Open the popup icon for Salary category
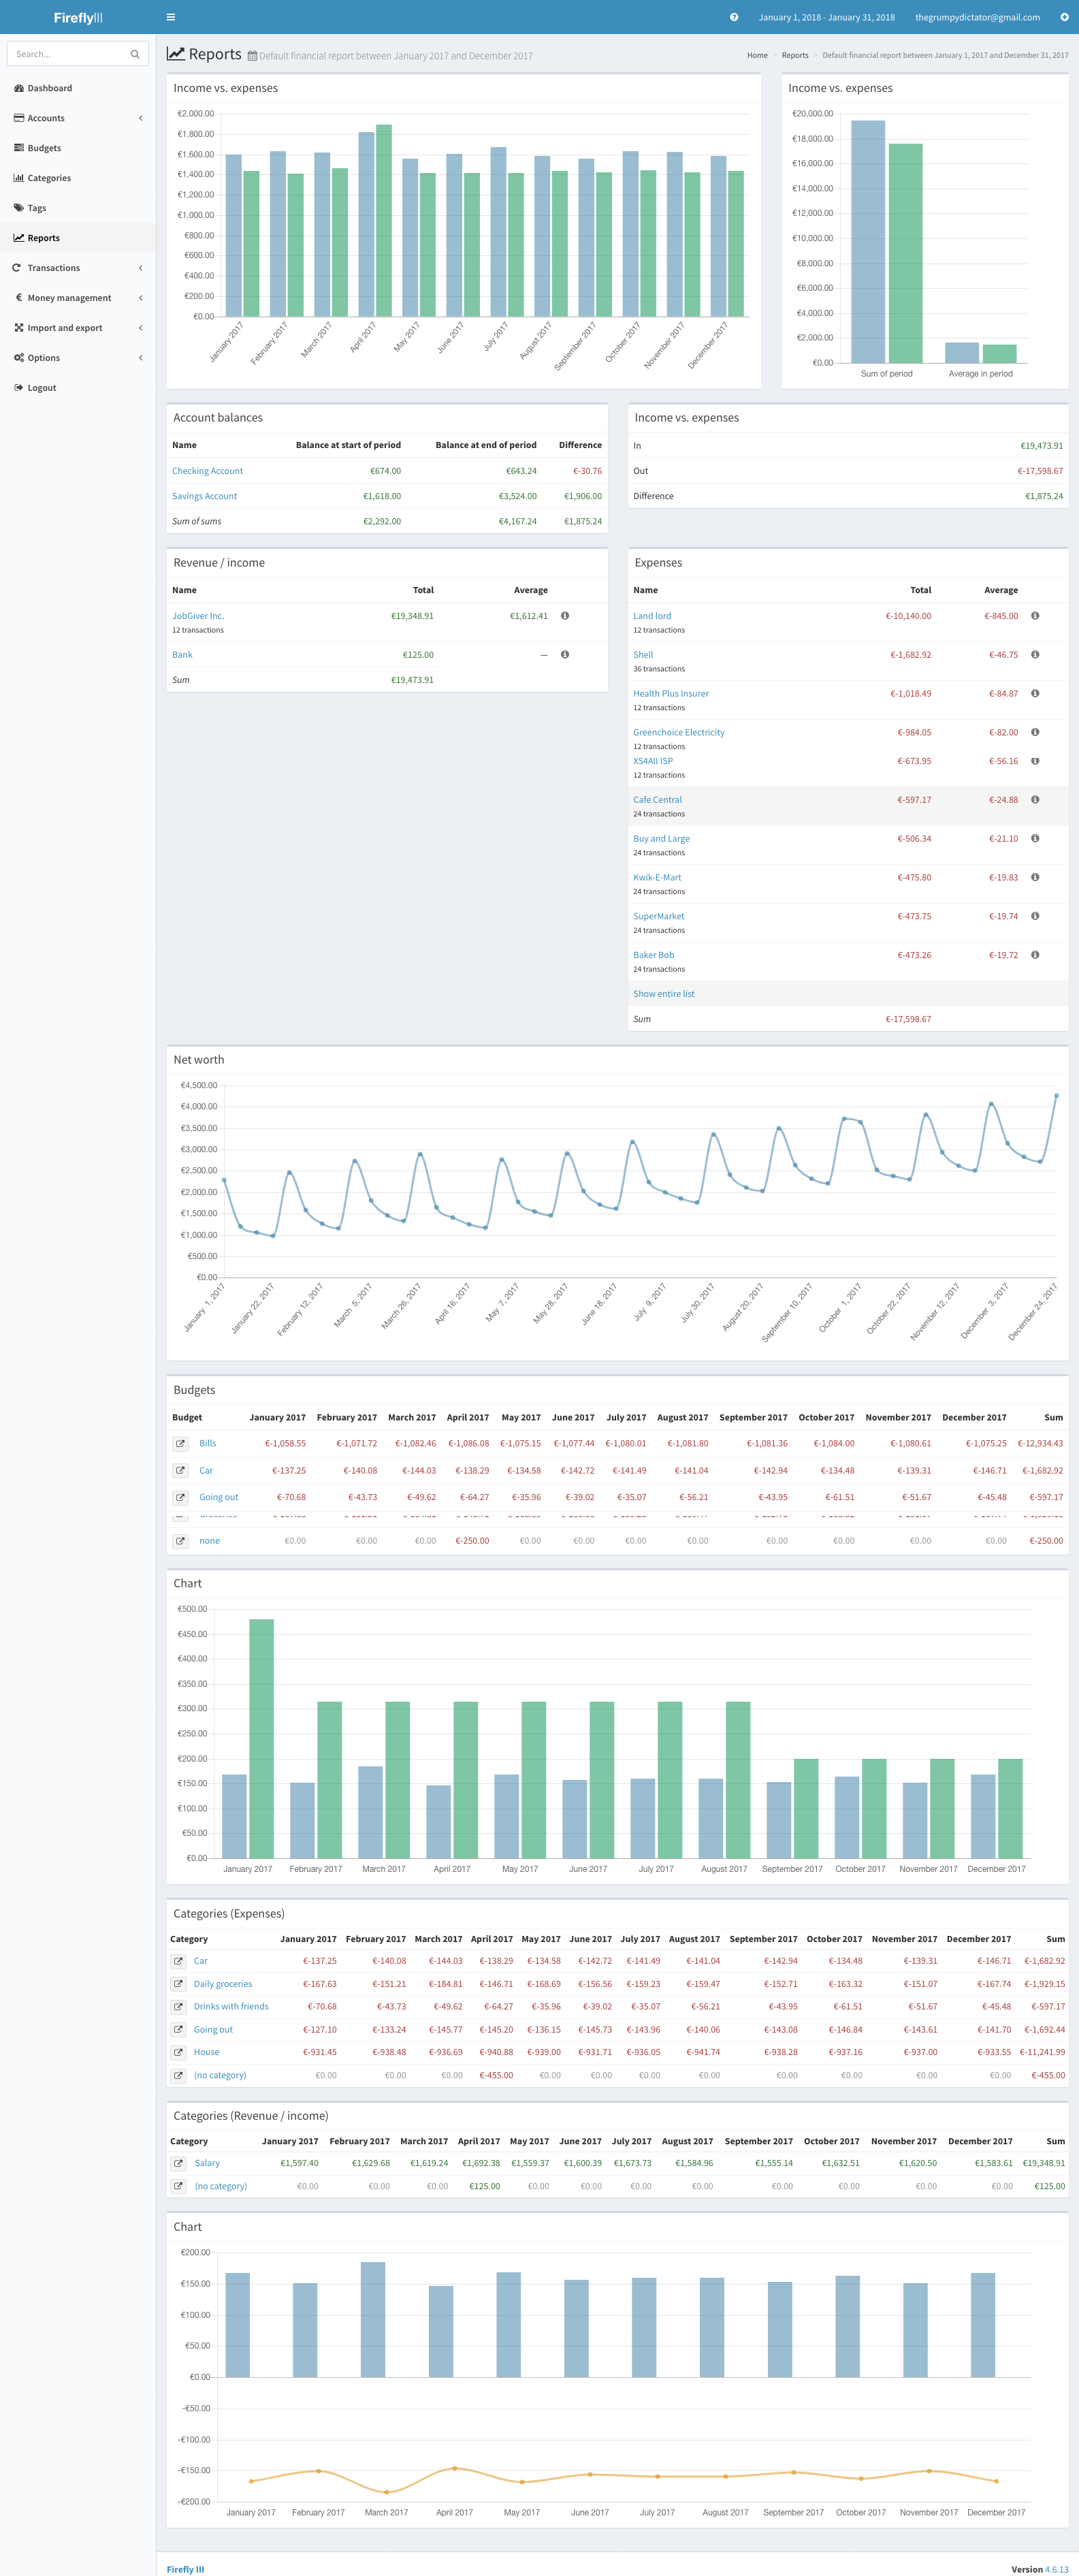This screenshot has width=1079, height=2576. (178, 2163)
